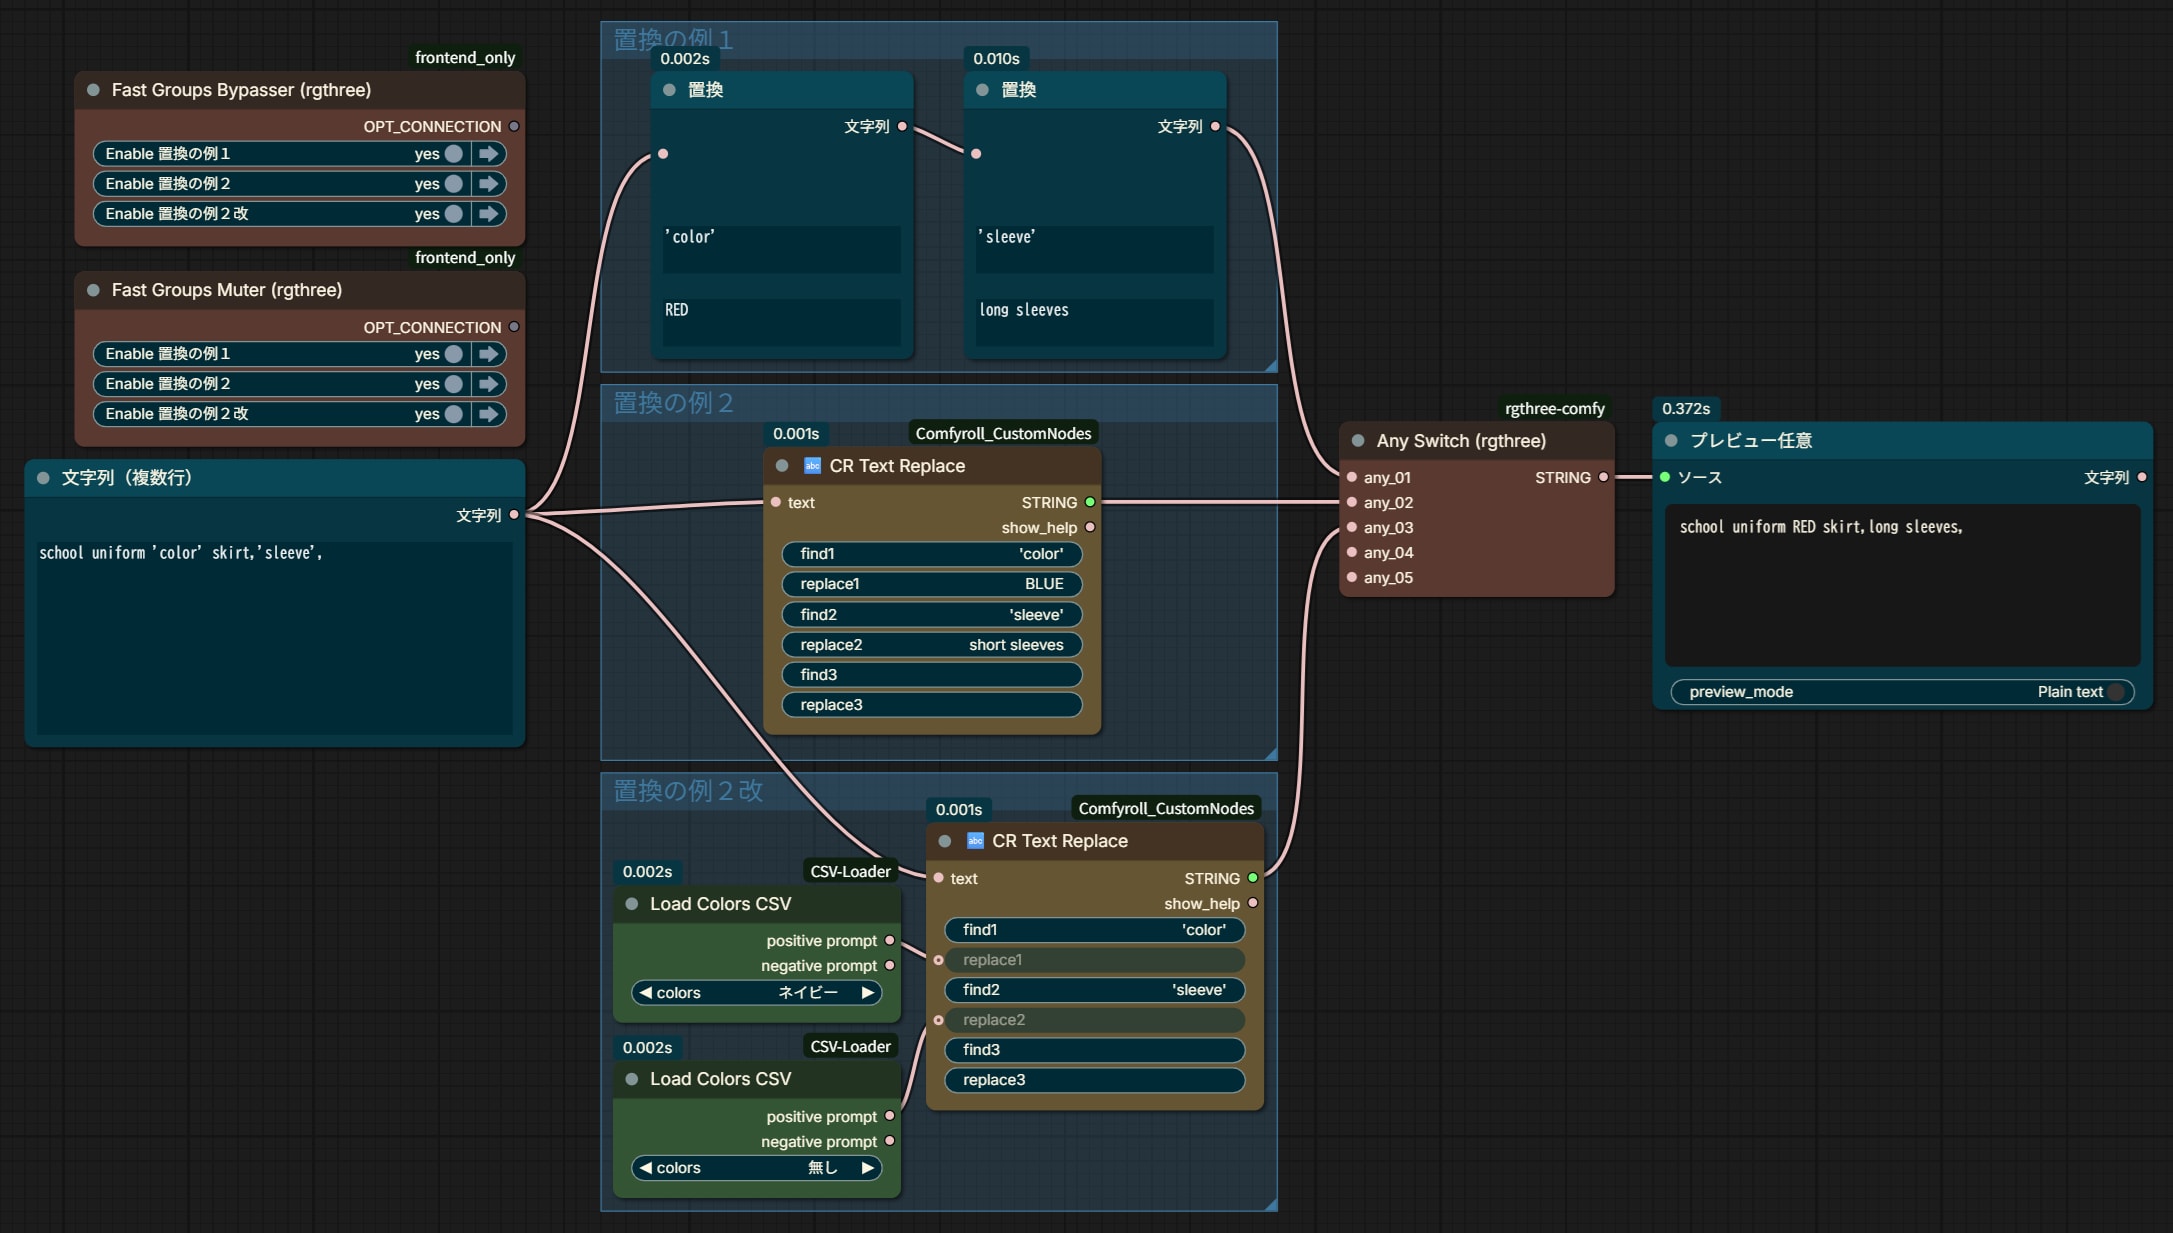Select previous color before 無し with left arrow
This screenshot has width=2173, height=1233.
point(646,1168)
